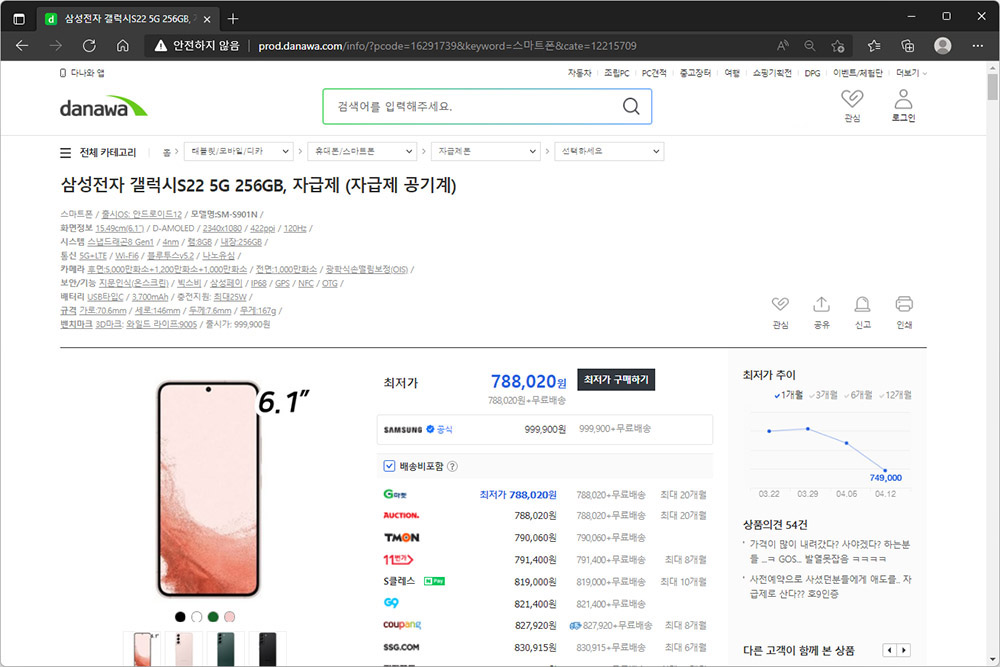
Task: Expand 선택하세요 dropdown
Action: pos(609,151)
